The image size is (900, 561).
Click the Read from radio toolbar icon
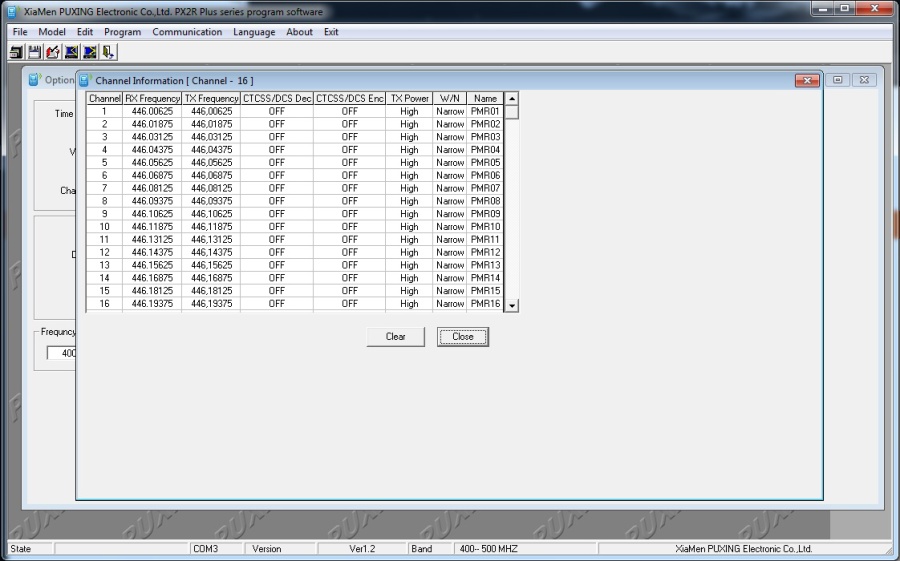tap(71, 52)
